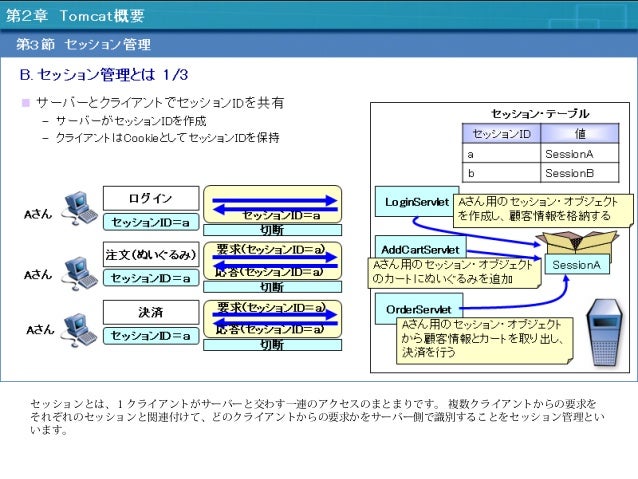Click セッションID=a box under 注文(ぬいぐるみ)
638x479 pixels.
[151, 278]
